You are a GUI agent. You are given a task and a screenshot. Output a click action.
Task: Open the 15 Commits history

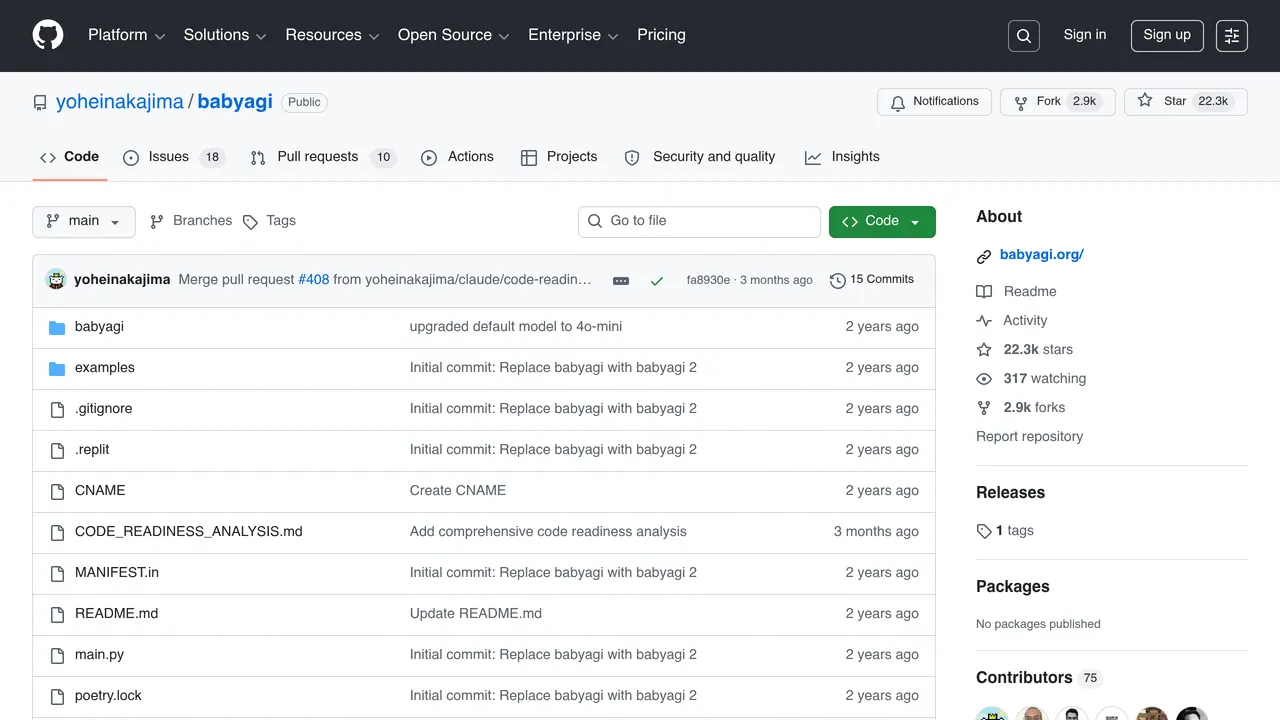(x=872, y=280)
